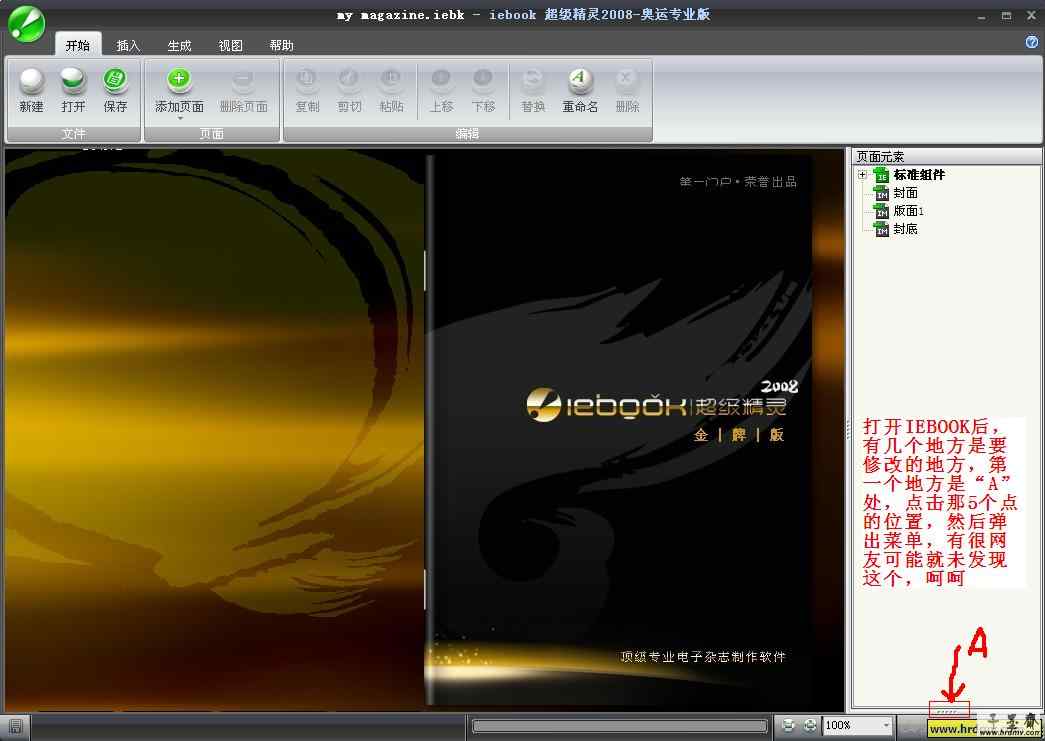Click the 粘贴 paste icon
This screenshot has height=741, width=1045.
391,79
